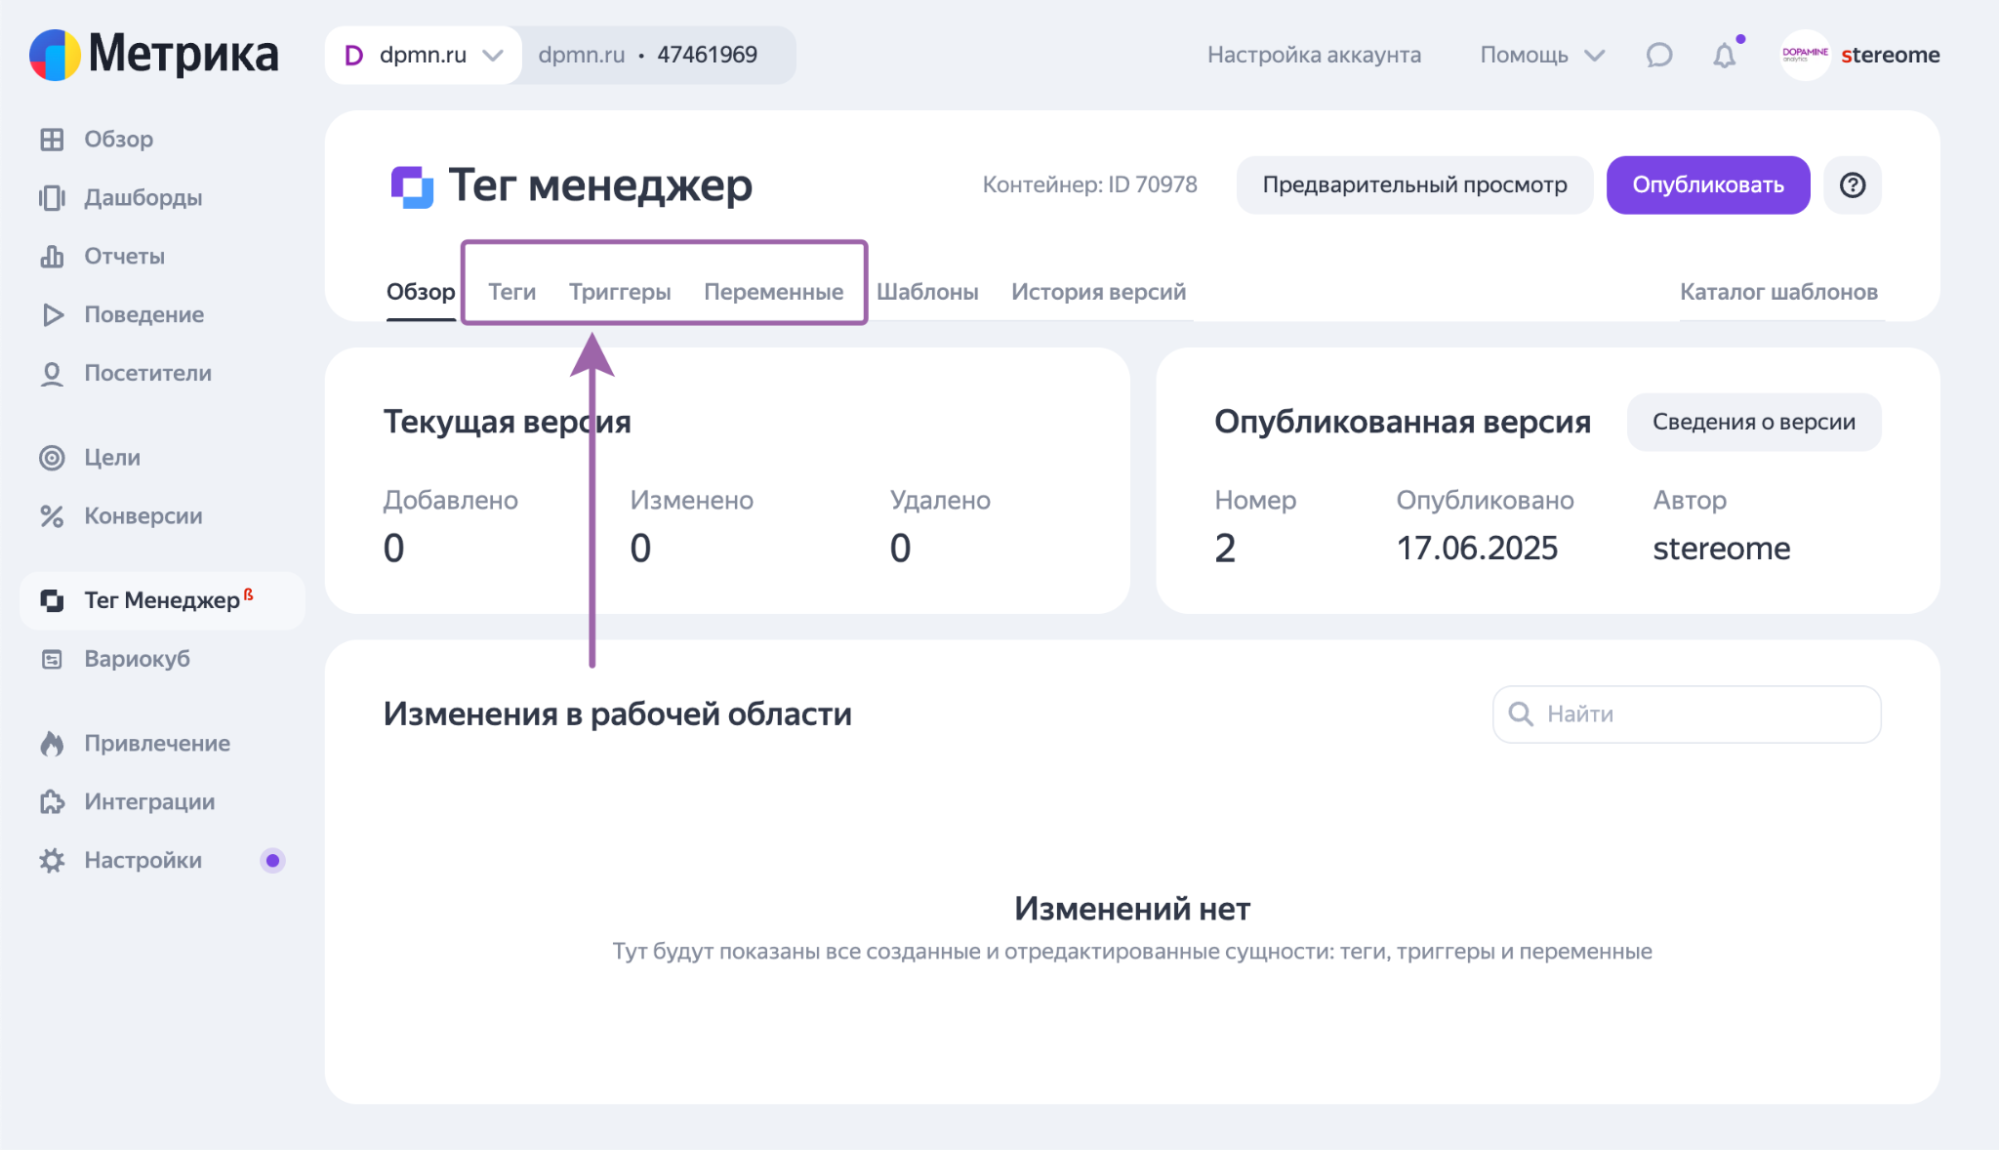Select the Привлечение flame icon

52,743
